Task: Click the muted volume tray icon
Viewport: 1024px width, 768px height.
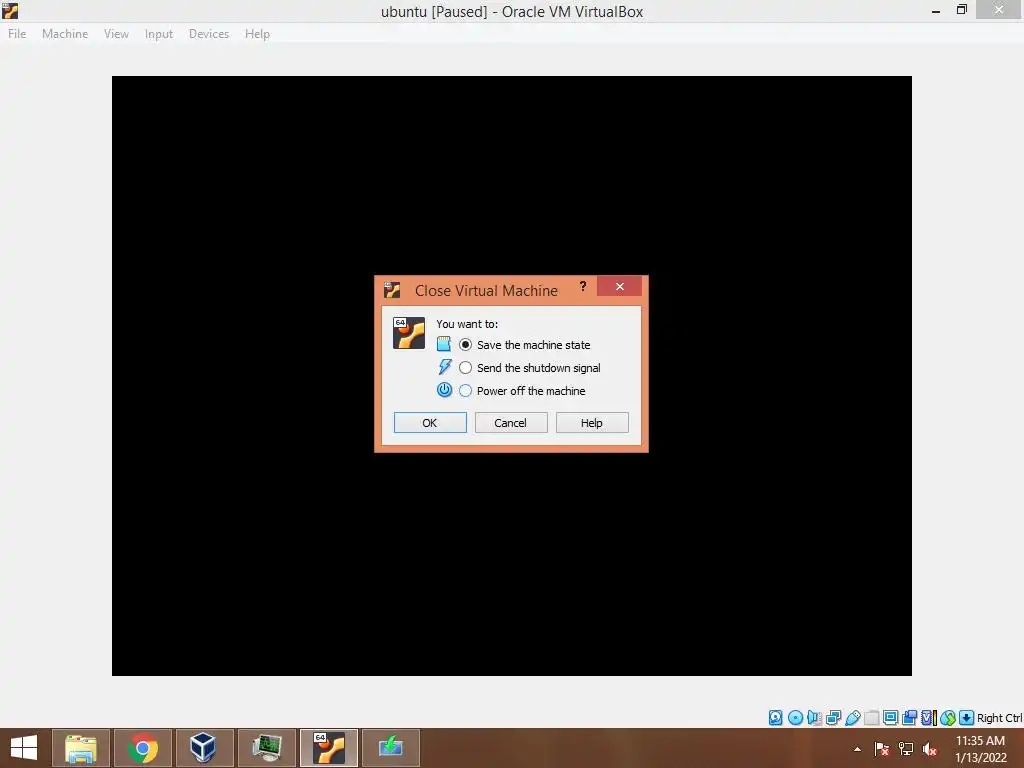Action: 930,749
